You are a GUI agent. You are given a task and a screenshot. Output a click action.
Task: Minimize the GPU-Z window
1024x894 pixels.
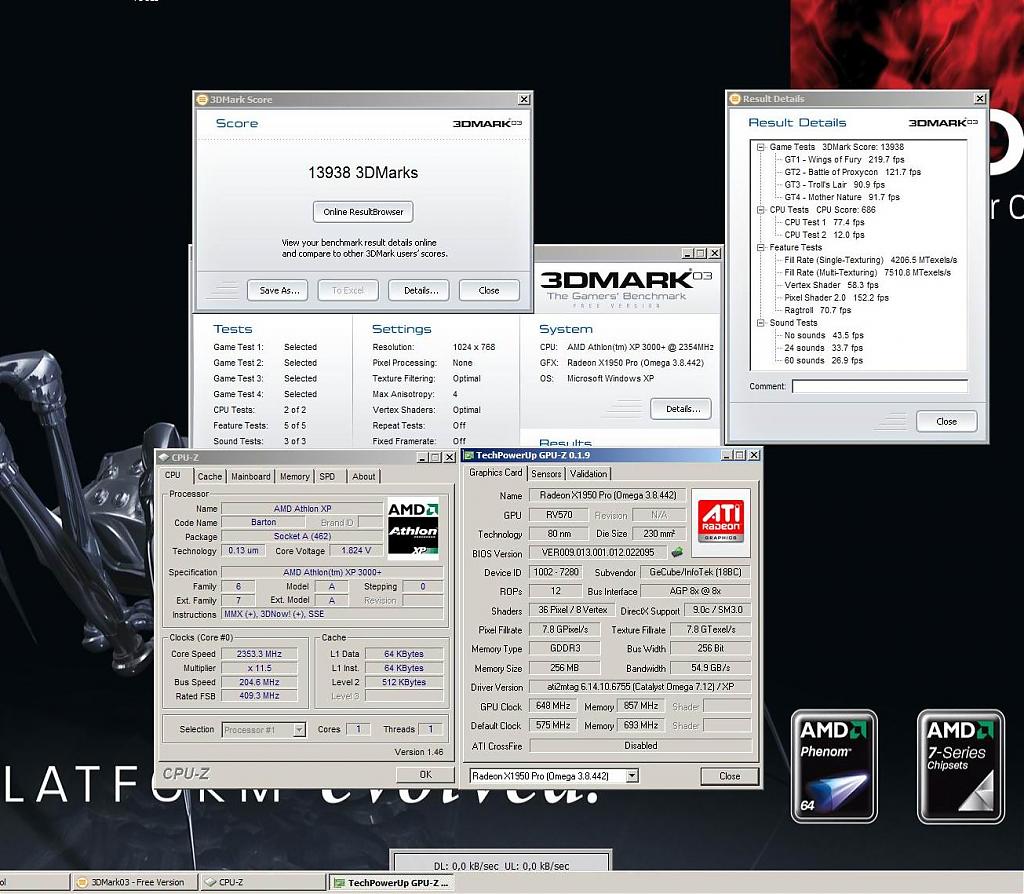point(726,455)
